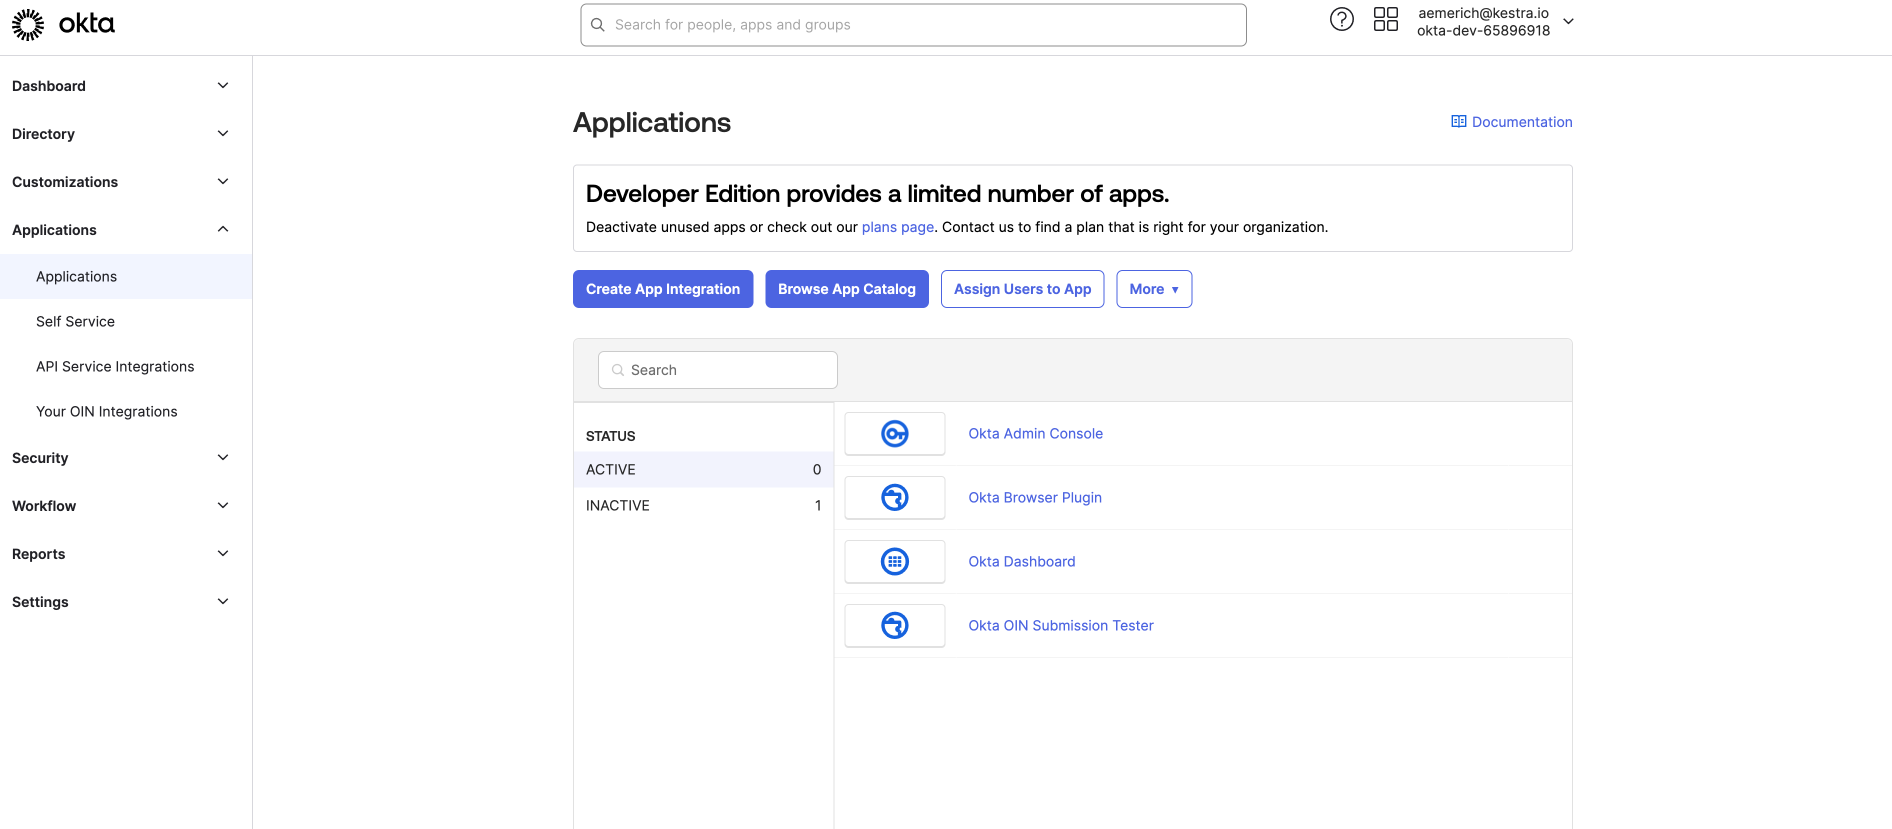
Task: Click the Okta OIN Submission Tester icon
Action: 894,626
